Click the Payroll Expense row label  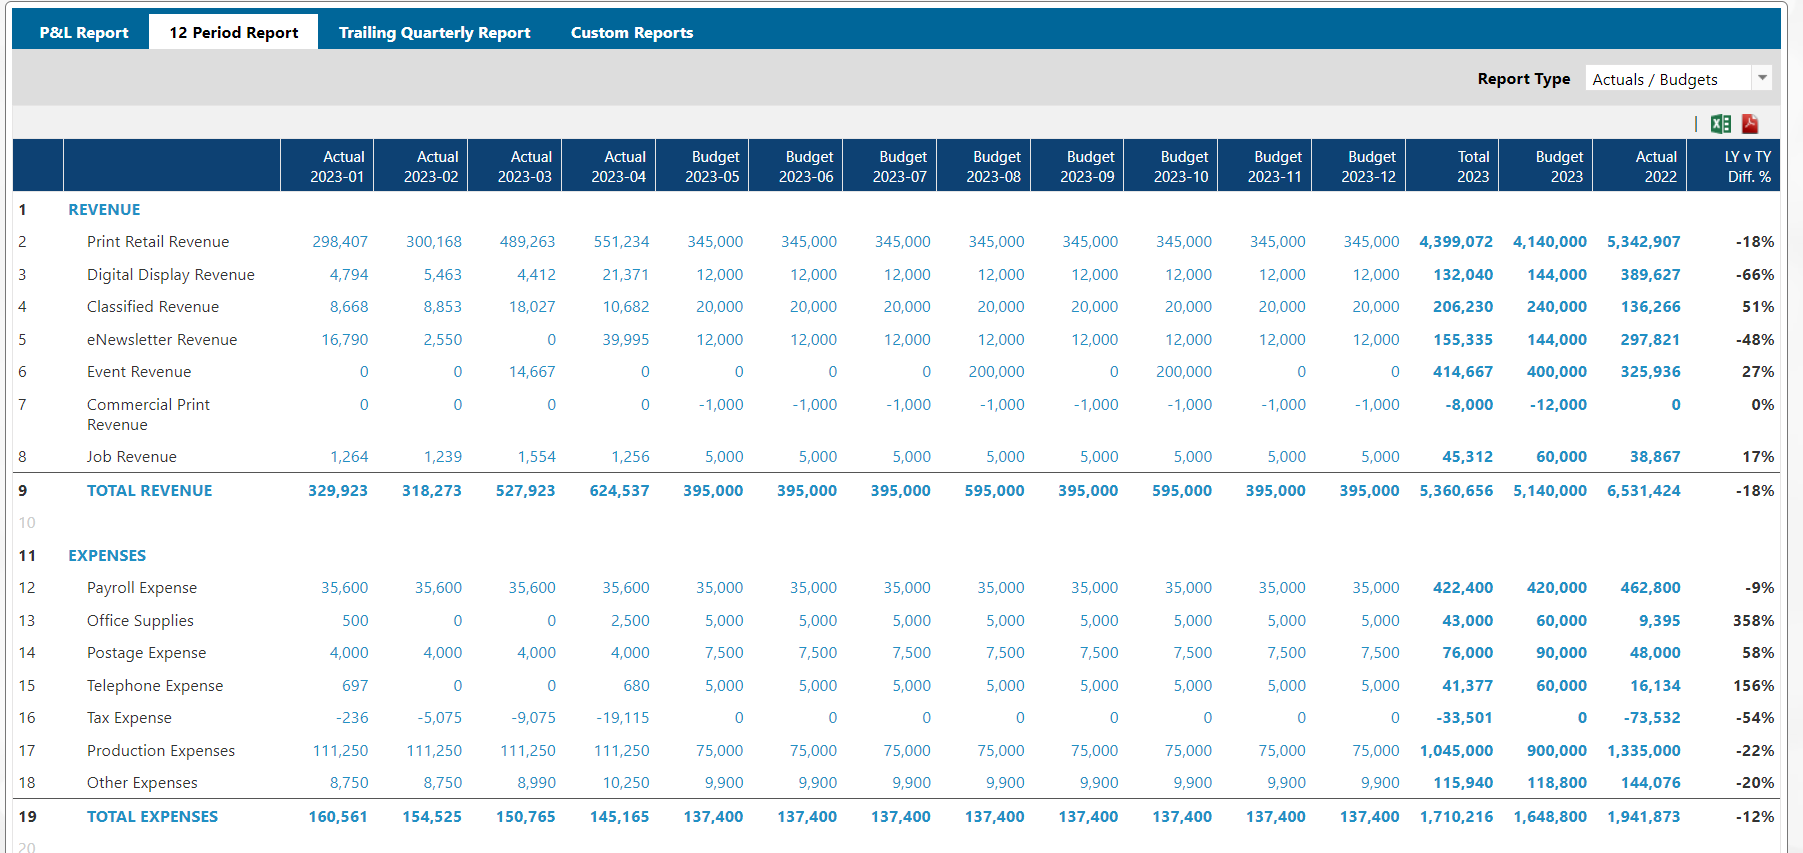point(142,588)
